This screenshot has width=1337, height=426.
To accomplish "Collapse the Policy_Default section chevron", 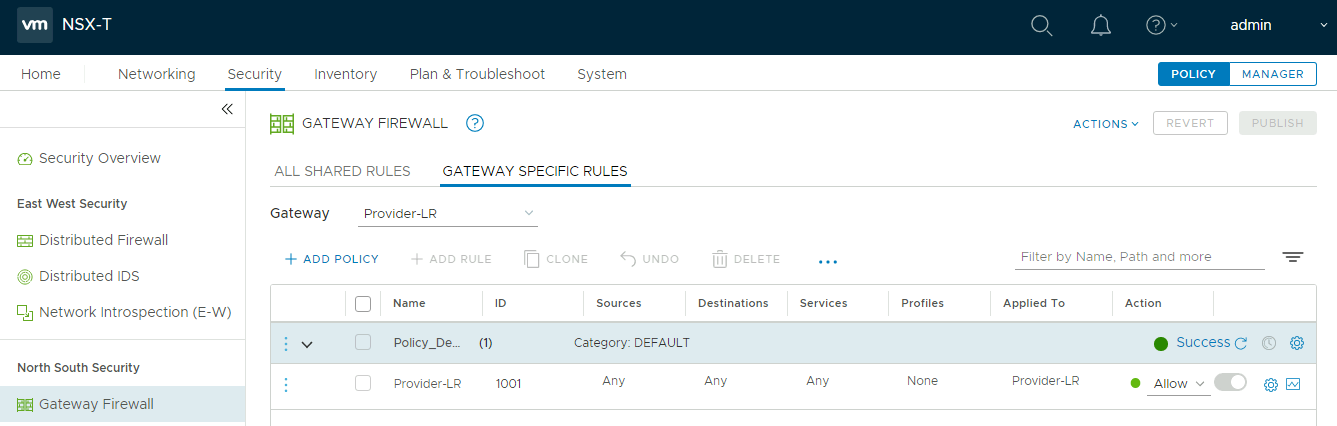I will click(307, 344).
